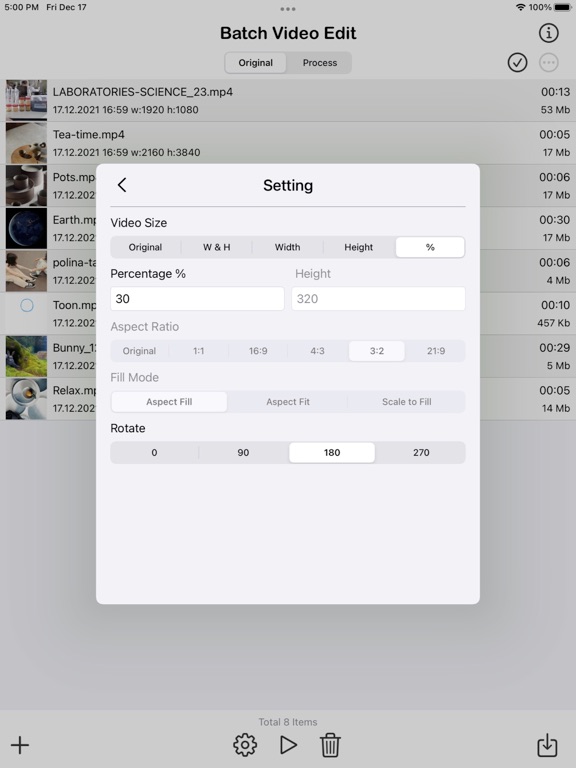Image resolution: width=576 pixels, height=768 pixels.
Task: Tap the three-dot multitasking indicator at top
Action: coord(288,9)
